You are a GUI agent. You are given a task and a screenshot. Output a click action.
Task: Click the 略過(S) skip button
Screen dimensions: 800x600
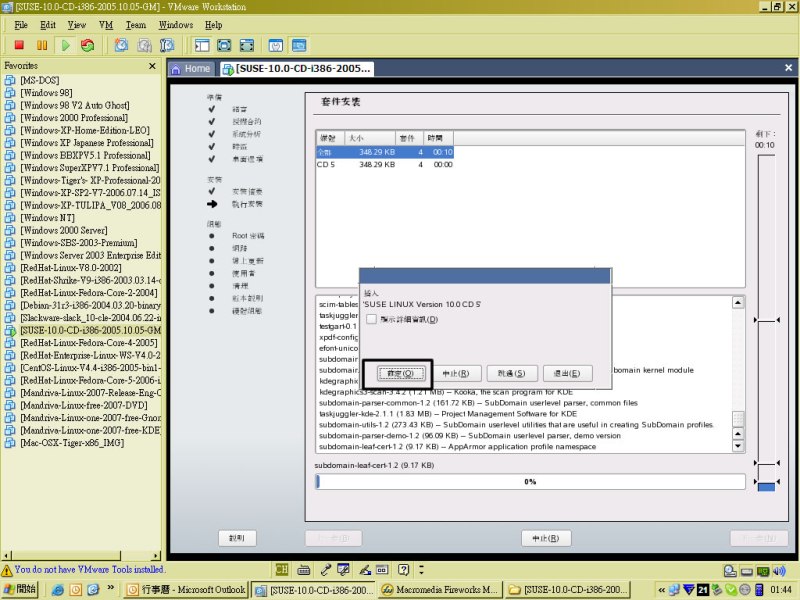tap(511, 373)
